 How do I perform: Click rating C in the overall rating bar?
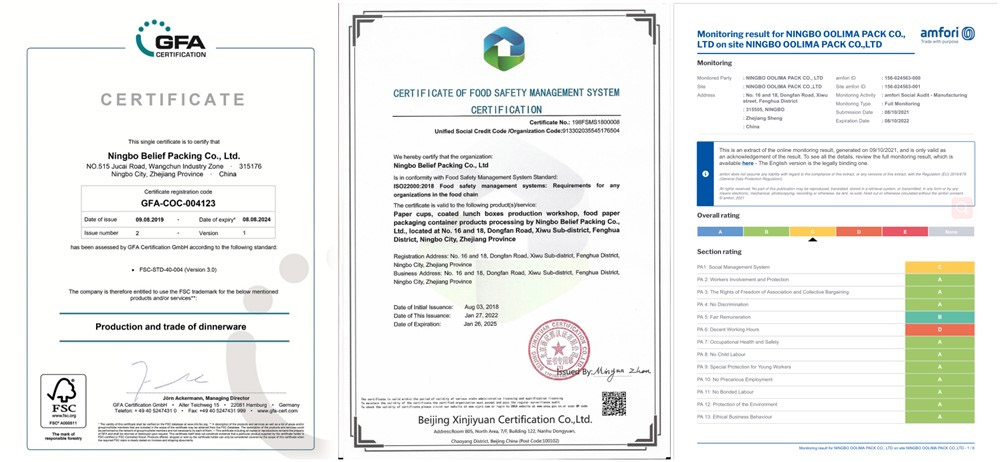(812, 232)
